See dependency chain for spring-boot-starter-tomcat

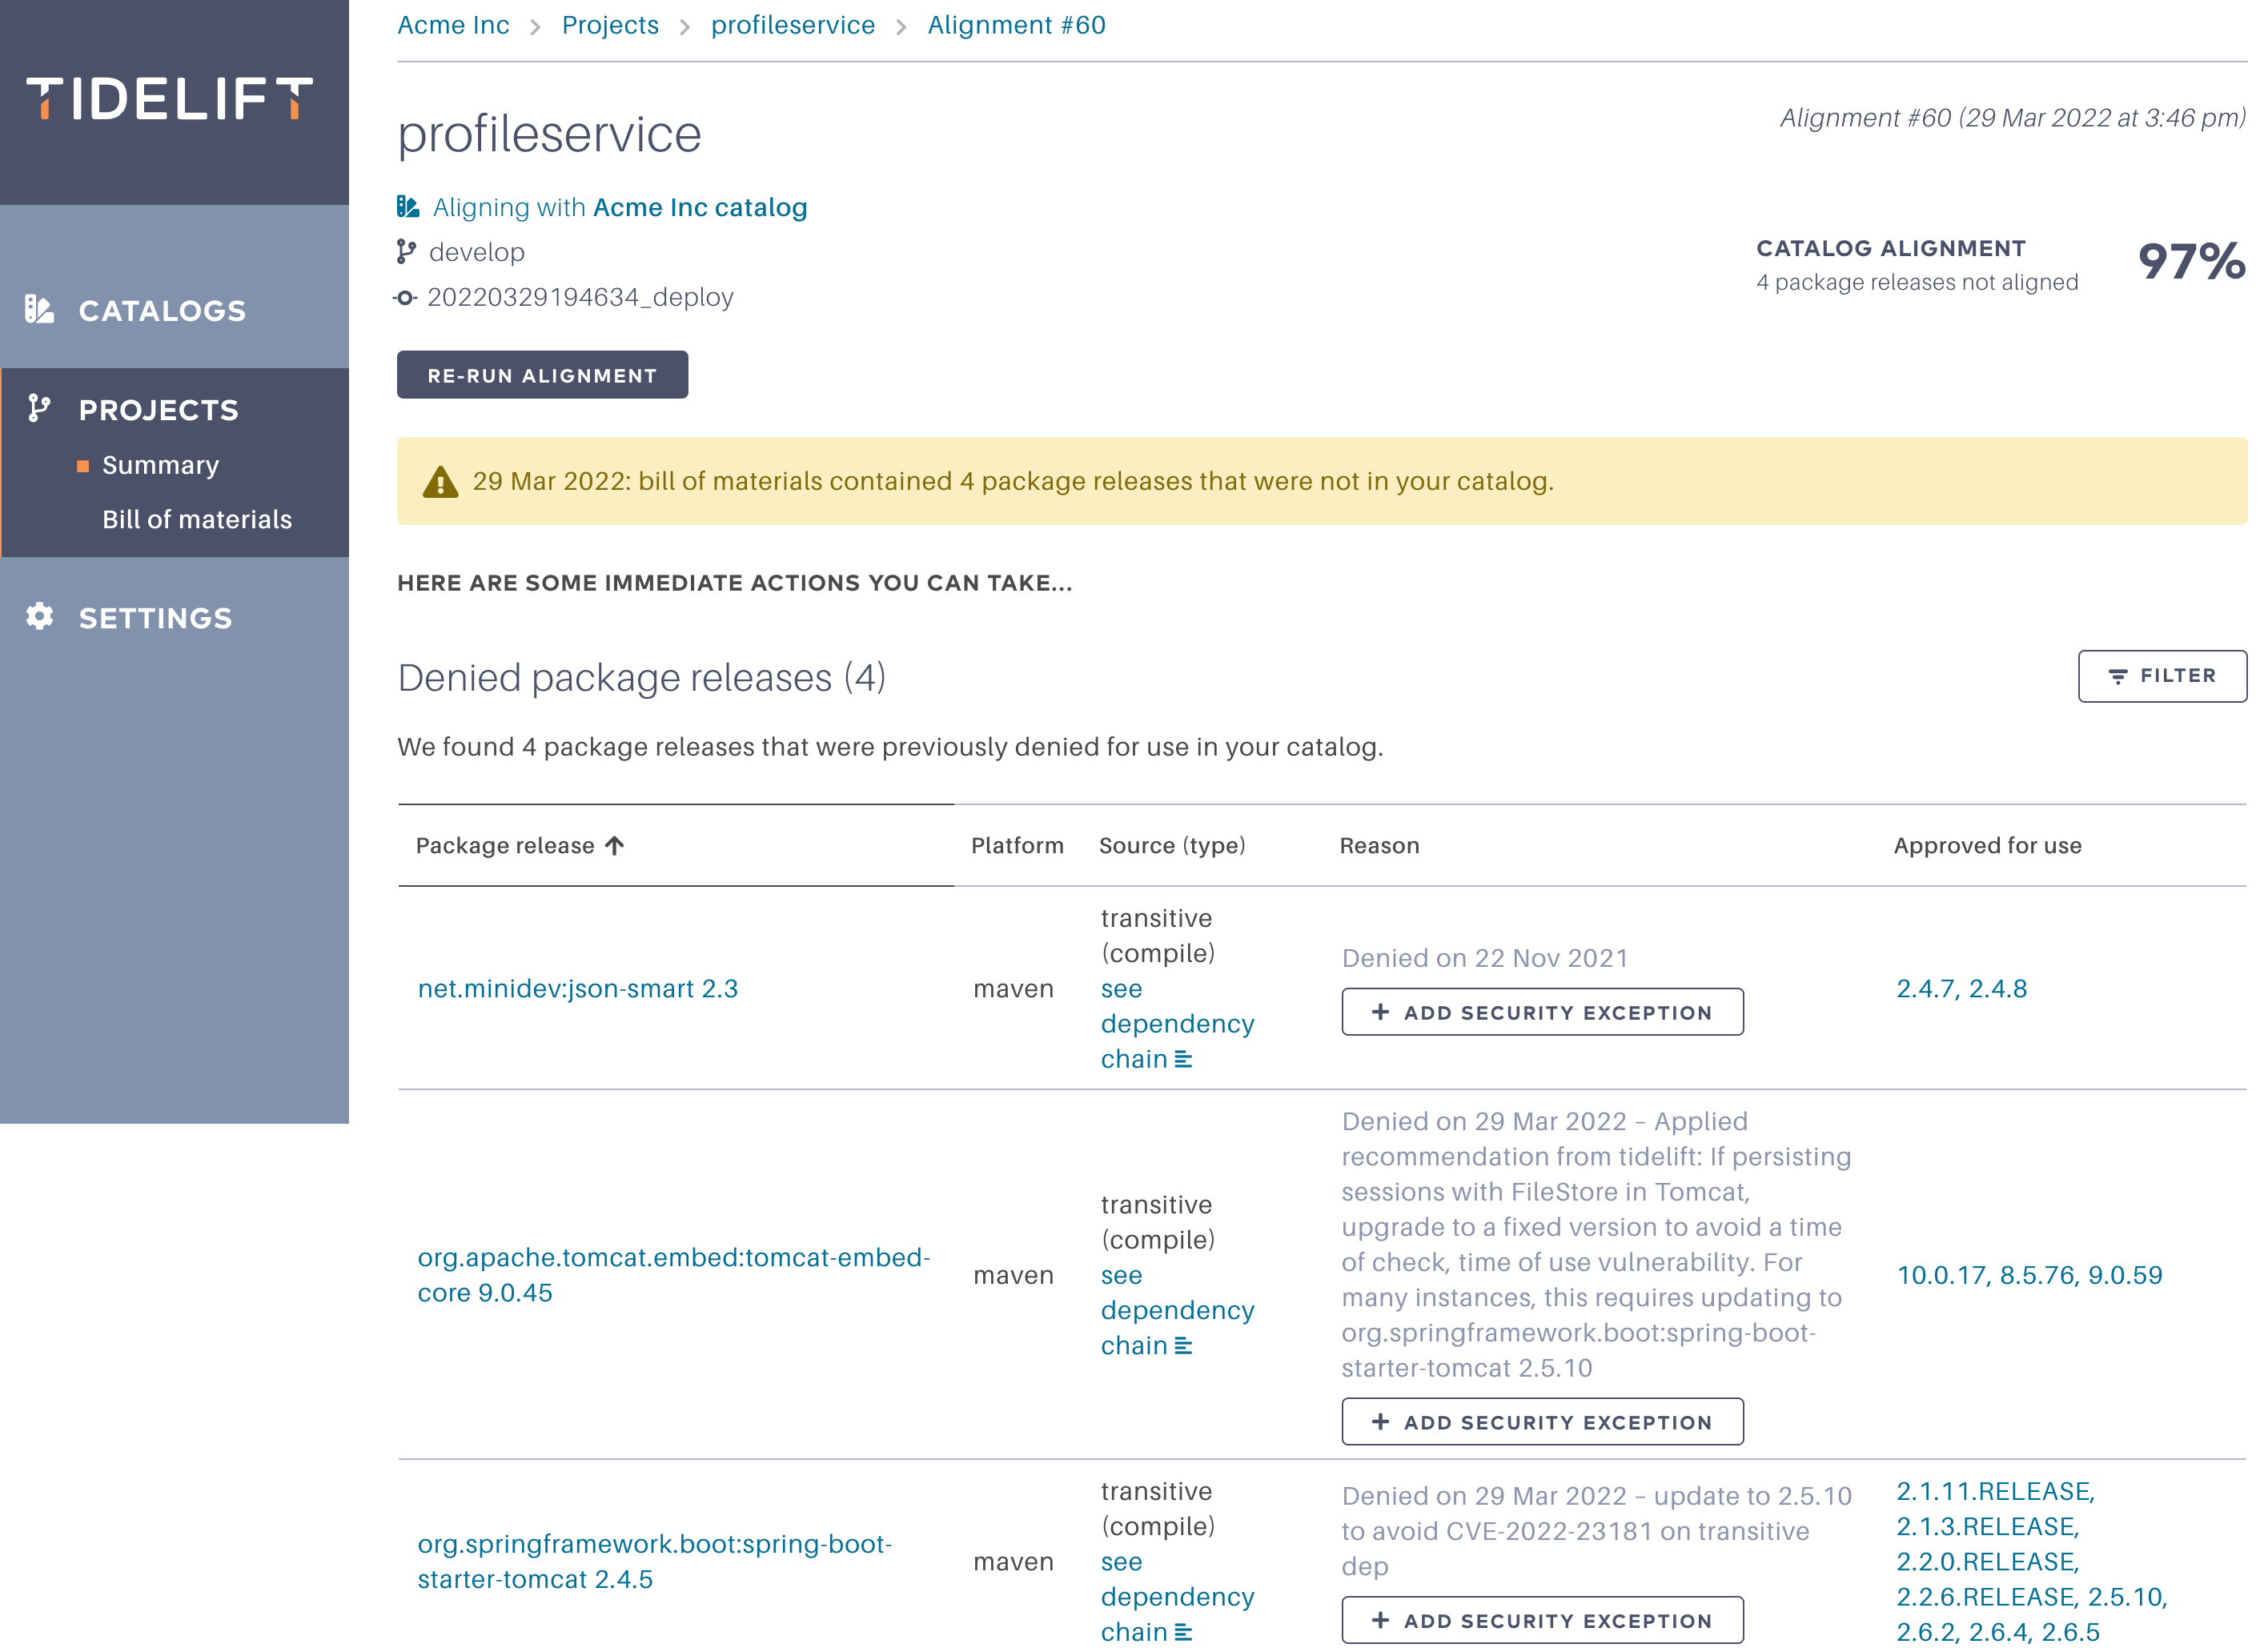[x=1177, y=1596]
